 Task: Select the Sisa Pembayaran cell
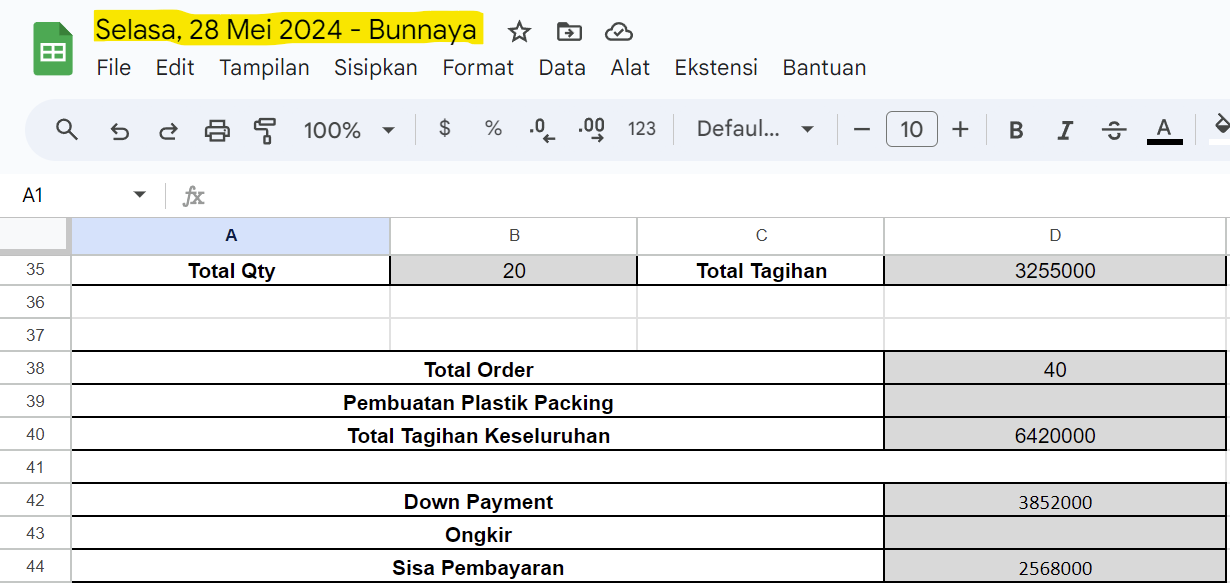[x=478, y=567]
